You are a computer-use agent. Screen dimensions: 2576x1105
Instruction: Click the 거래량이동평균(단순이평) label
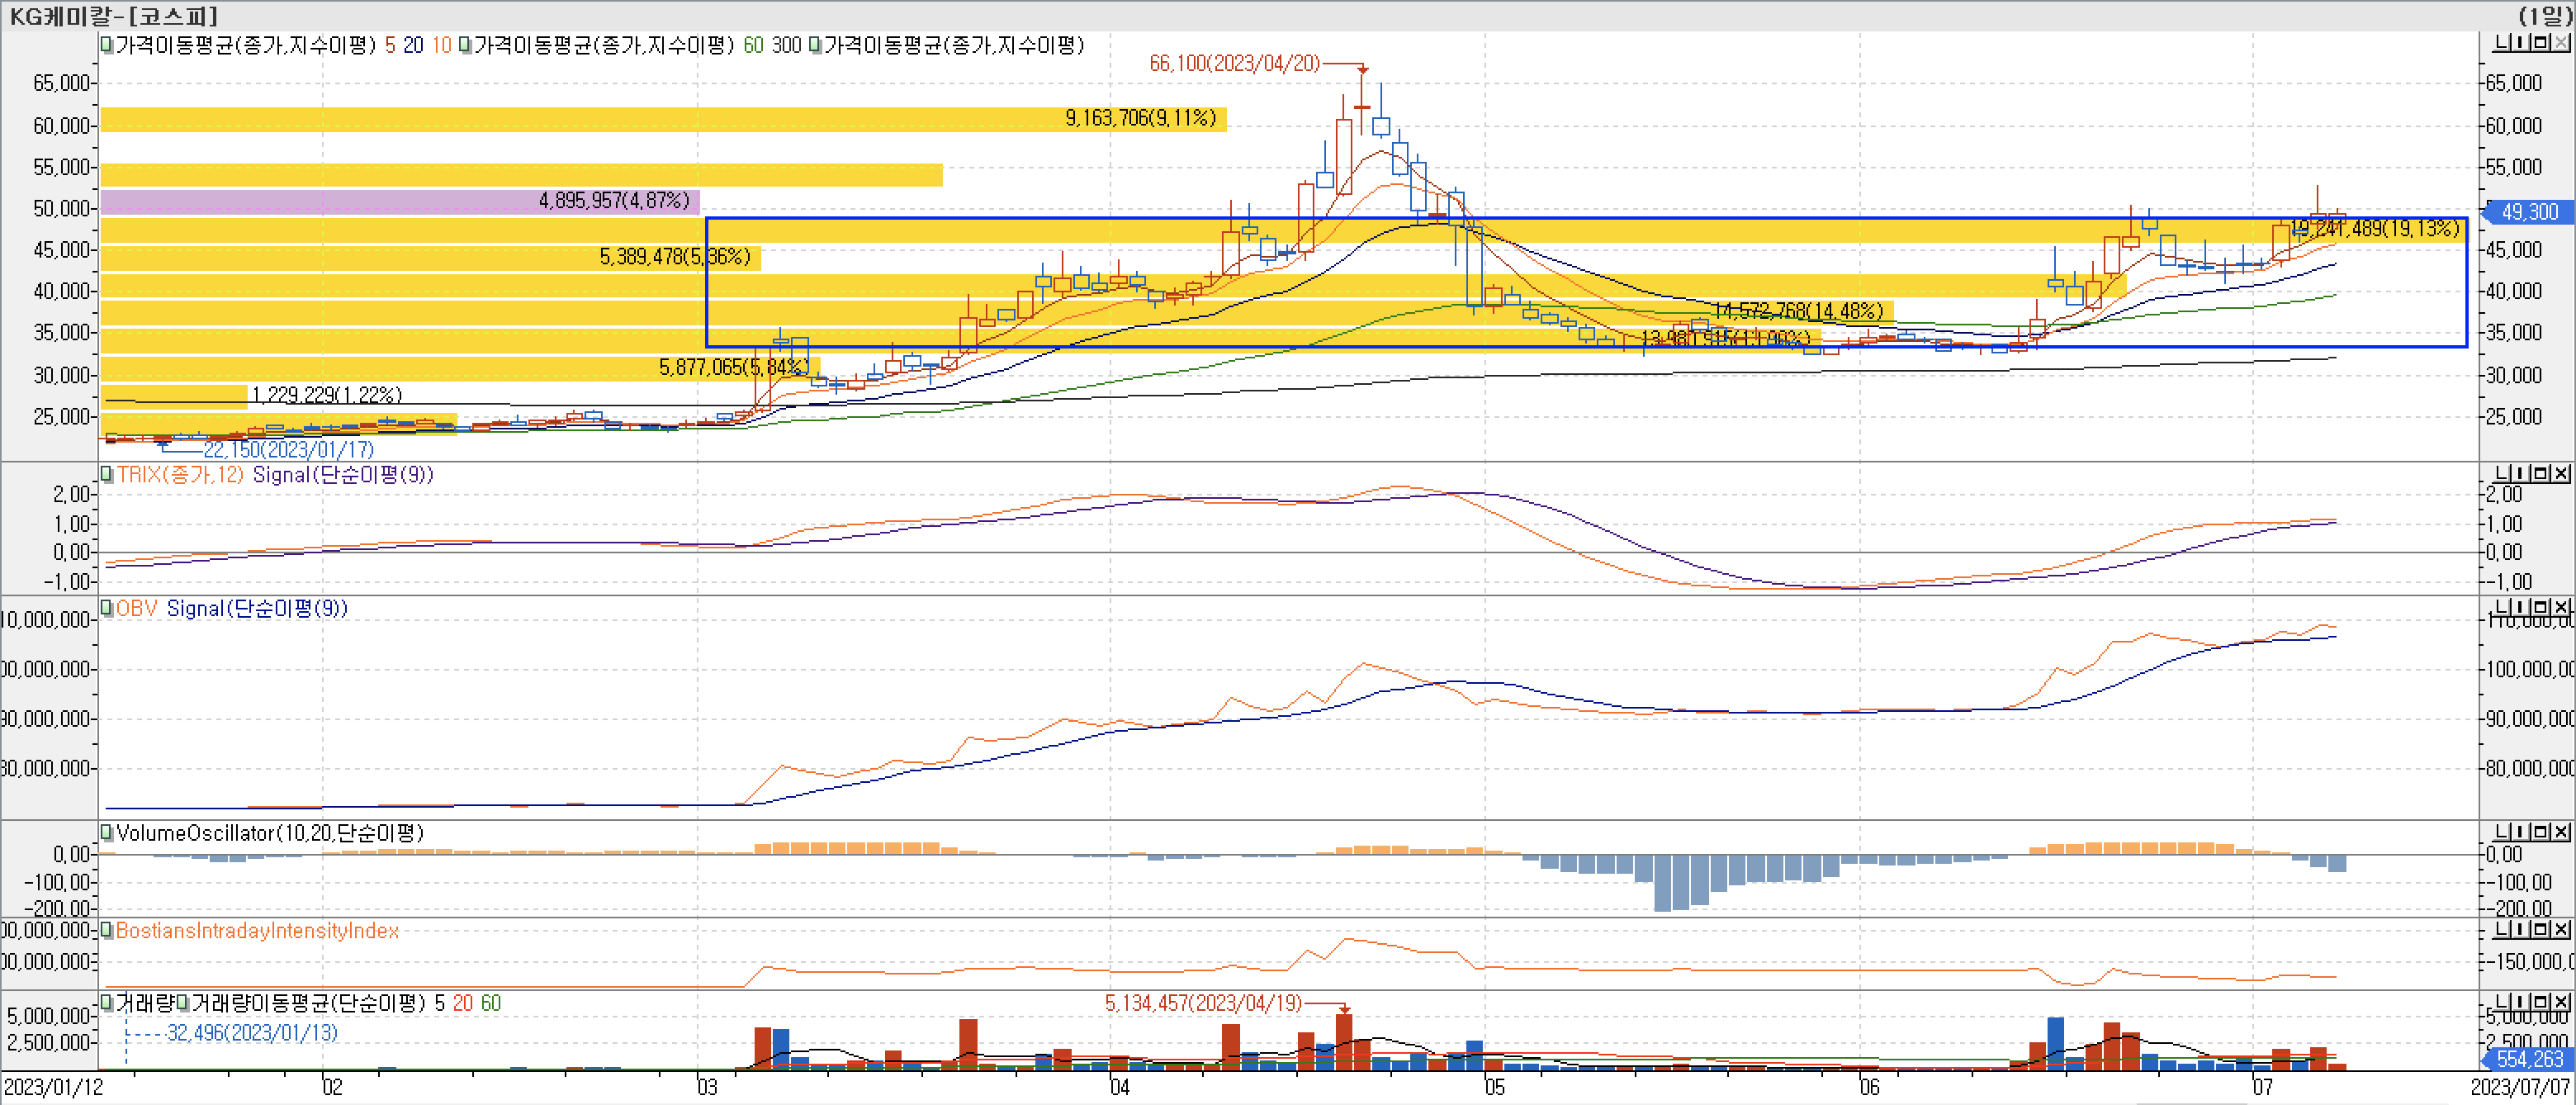(x=309, y=1002)
